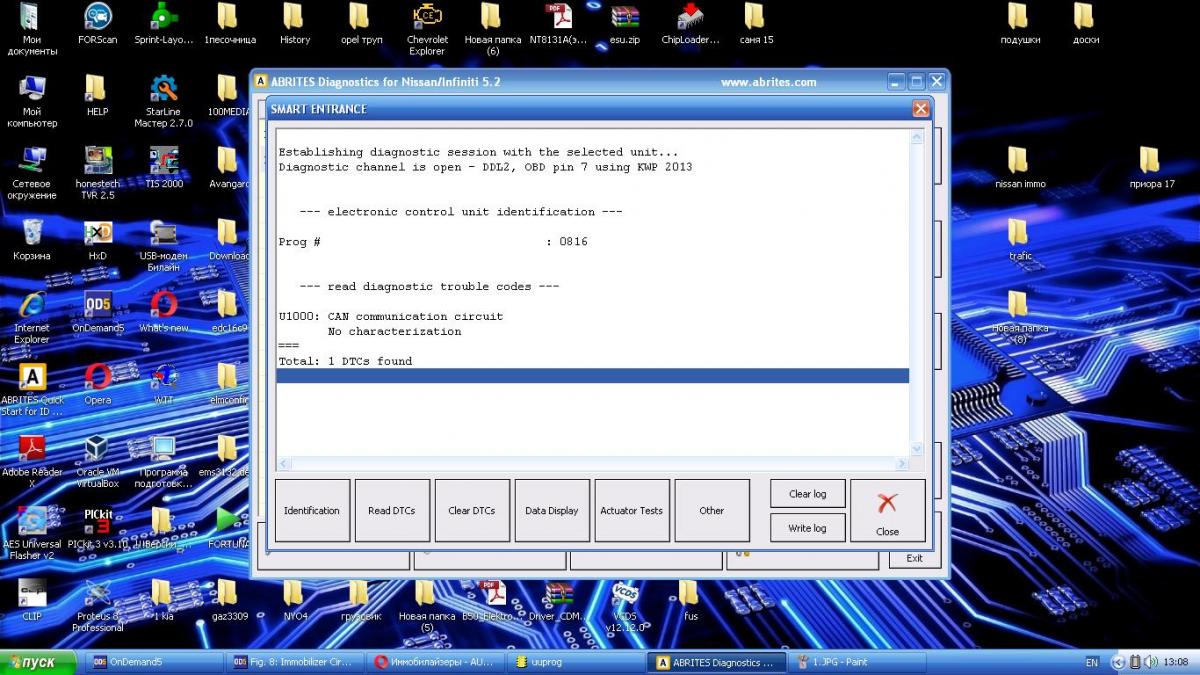Open StarLine Мастер 2.7.0 icon
The height and width of the screenshot is (675, 1200).
tap(163, 101)
